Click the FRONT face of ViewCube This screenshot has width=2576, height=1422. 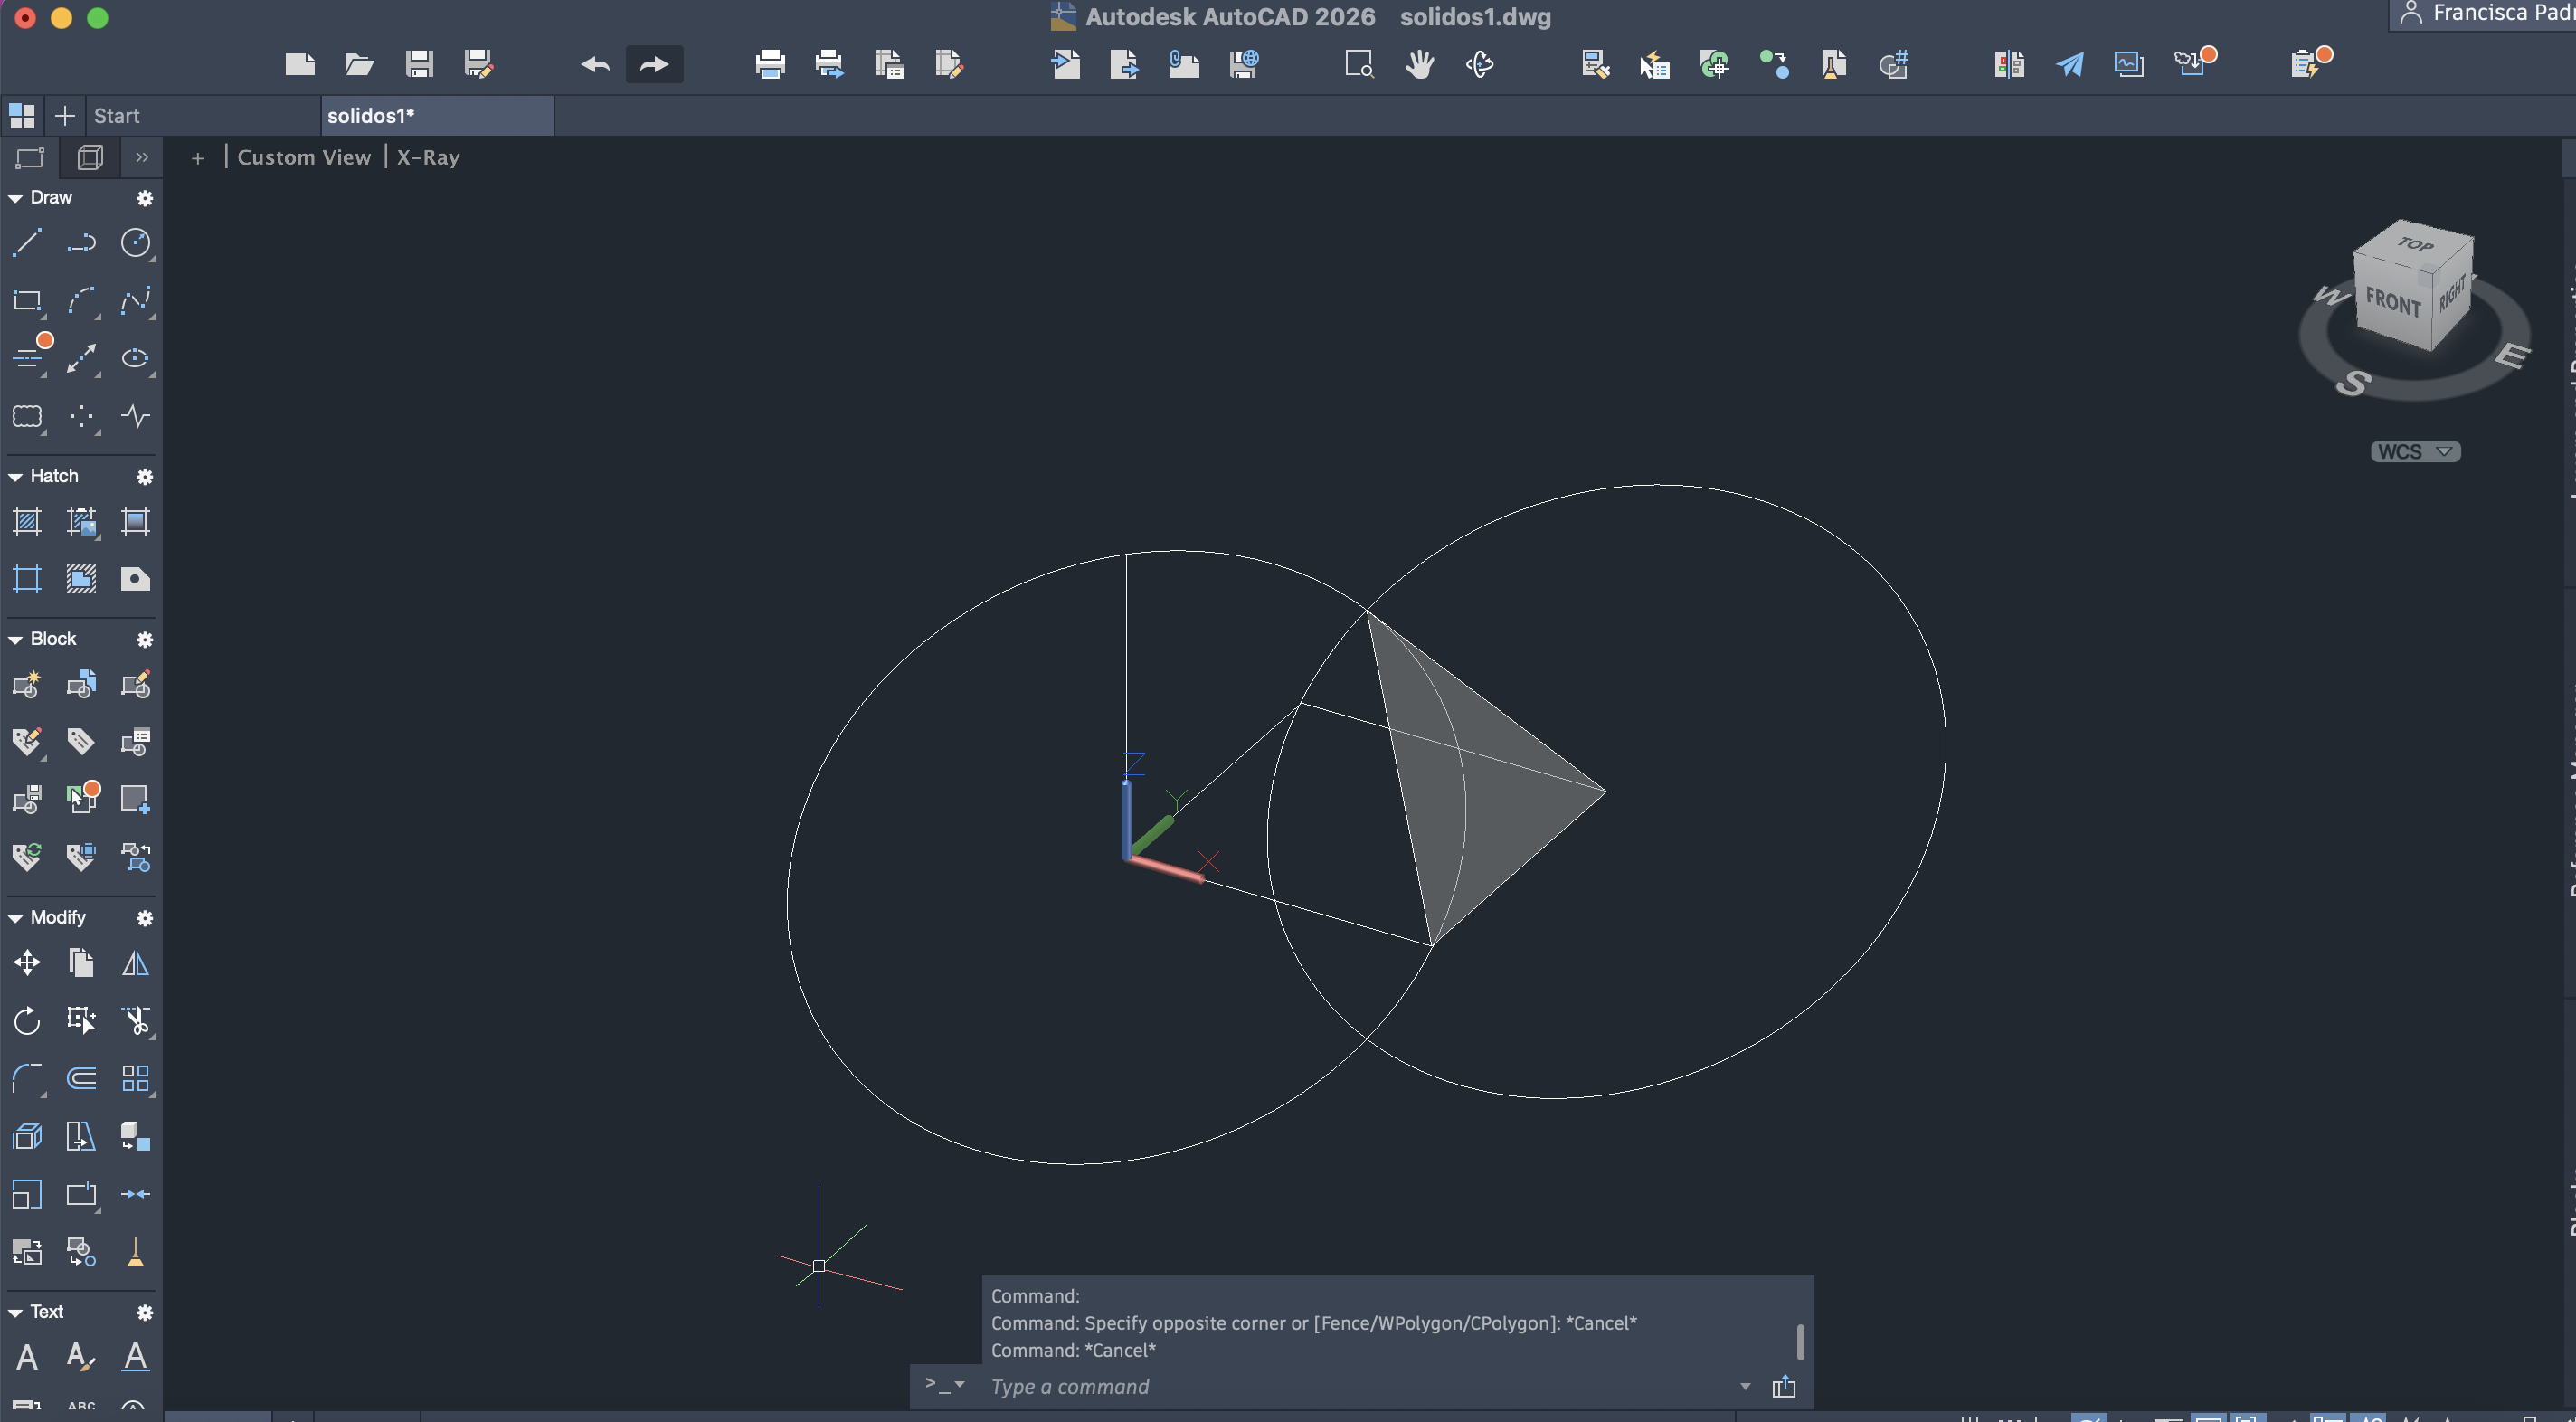coord(2392,301)
